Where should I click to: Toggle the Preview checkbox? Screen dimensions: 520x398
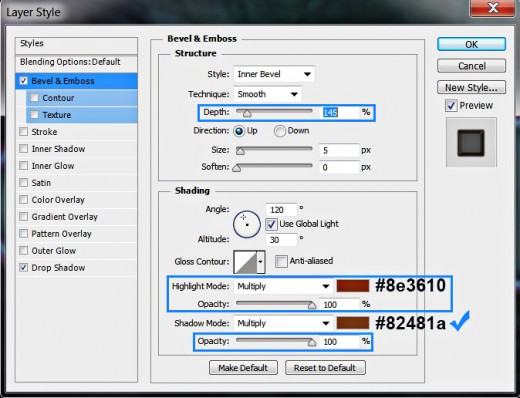point(451,106)
